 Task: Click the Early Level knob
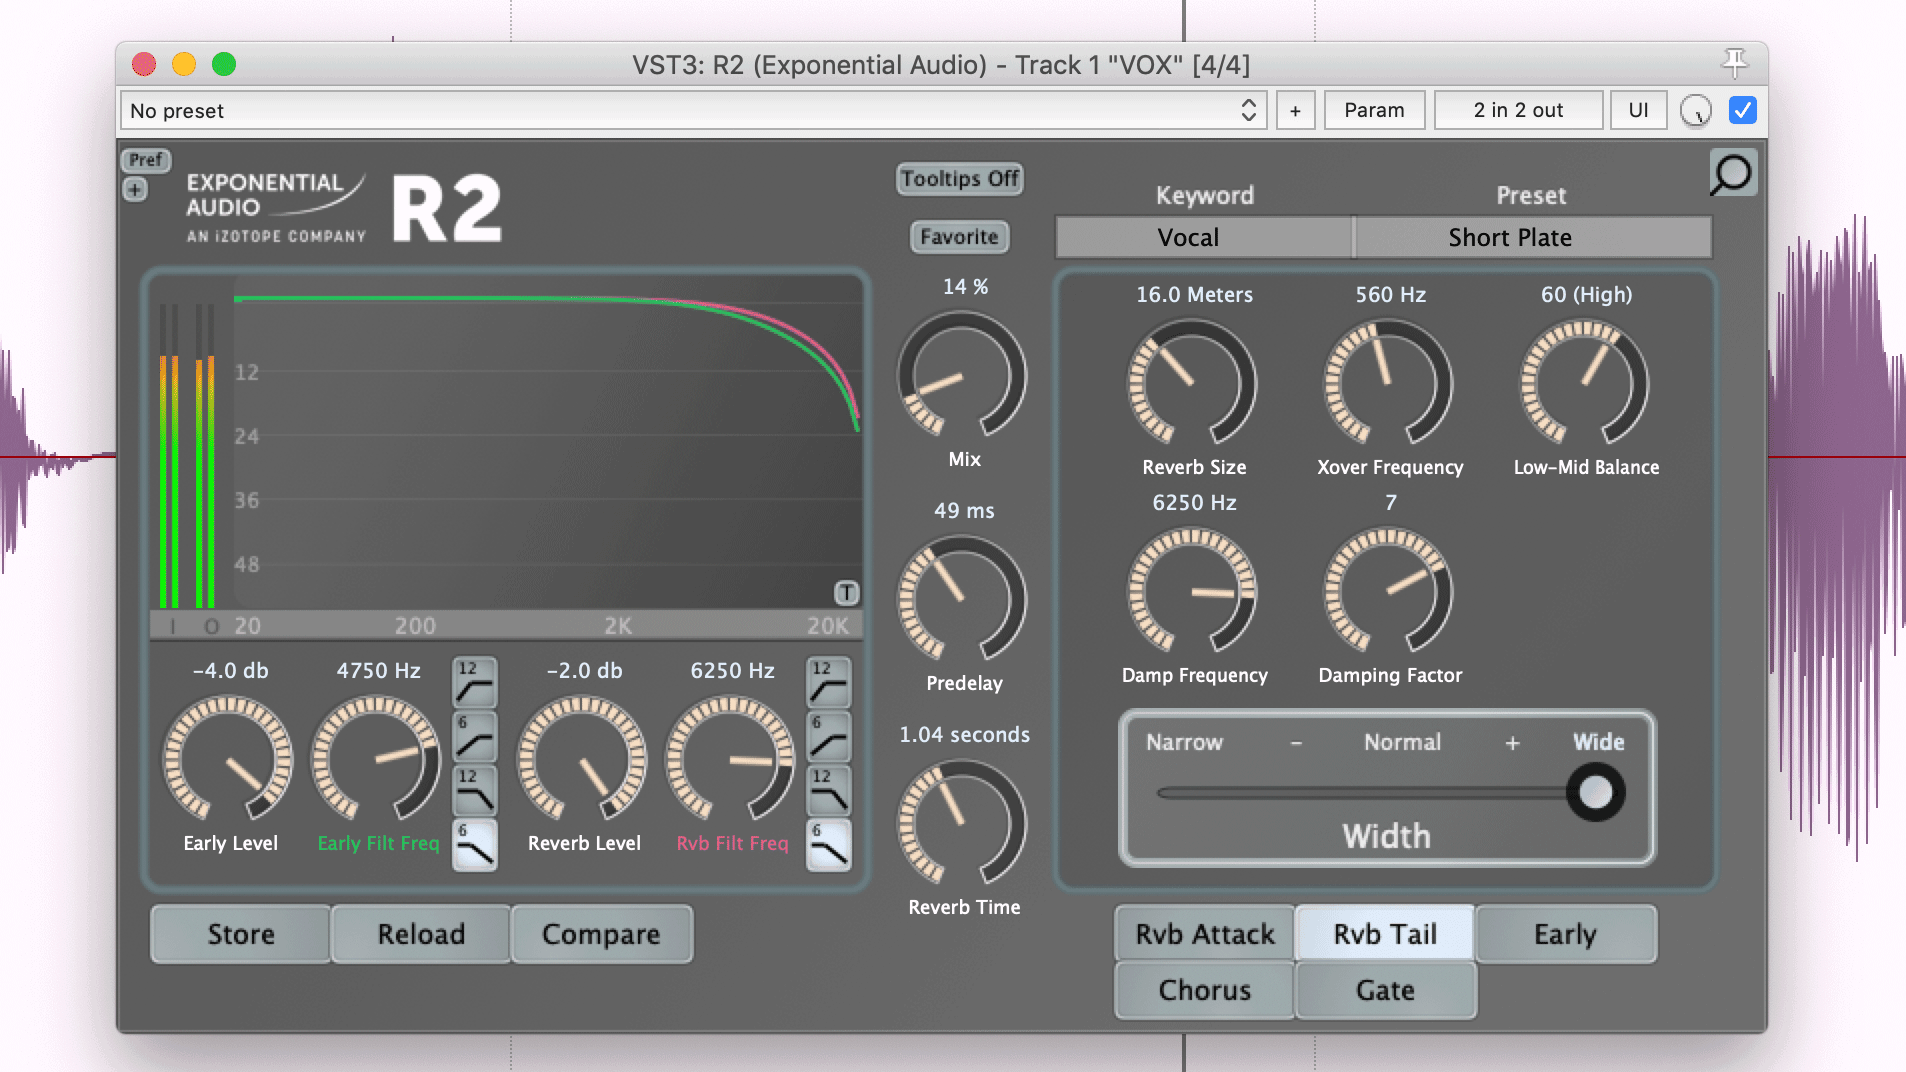point(228,759)
